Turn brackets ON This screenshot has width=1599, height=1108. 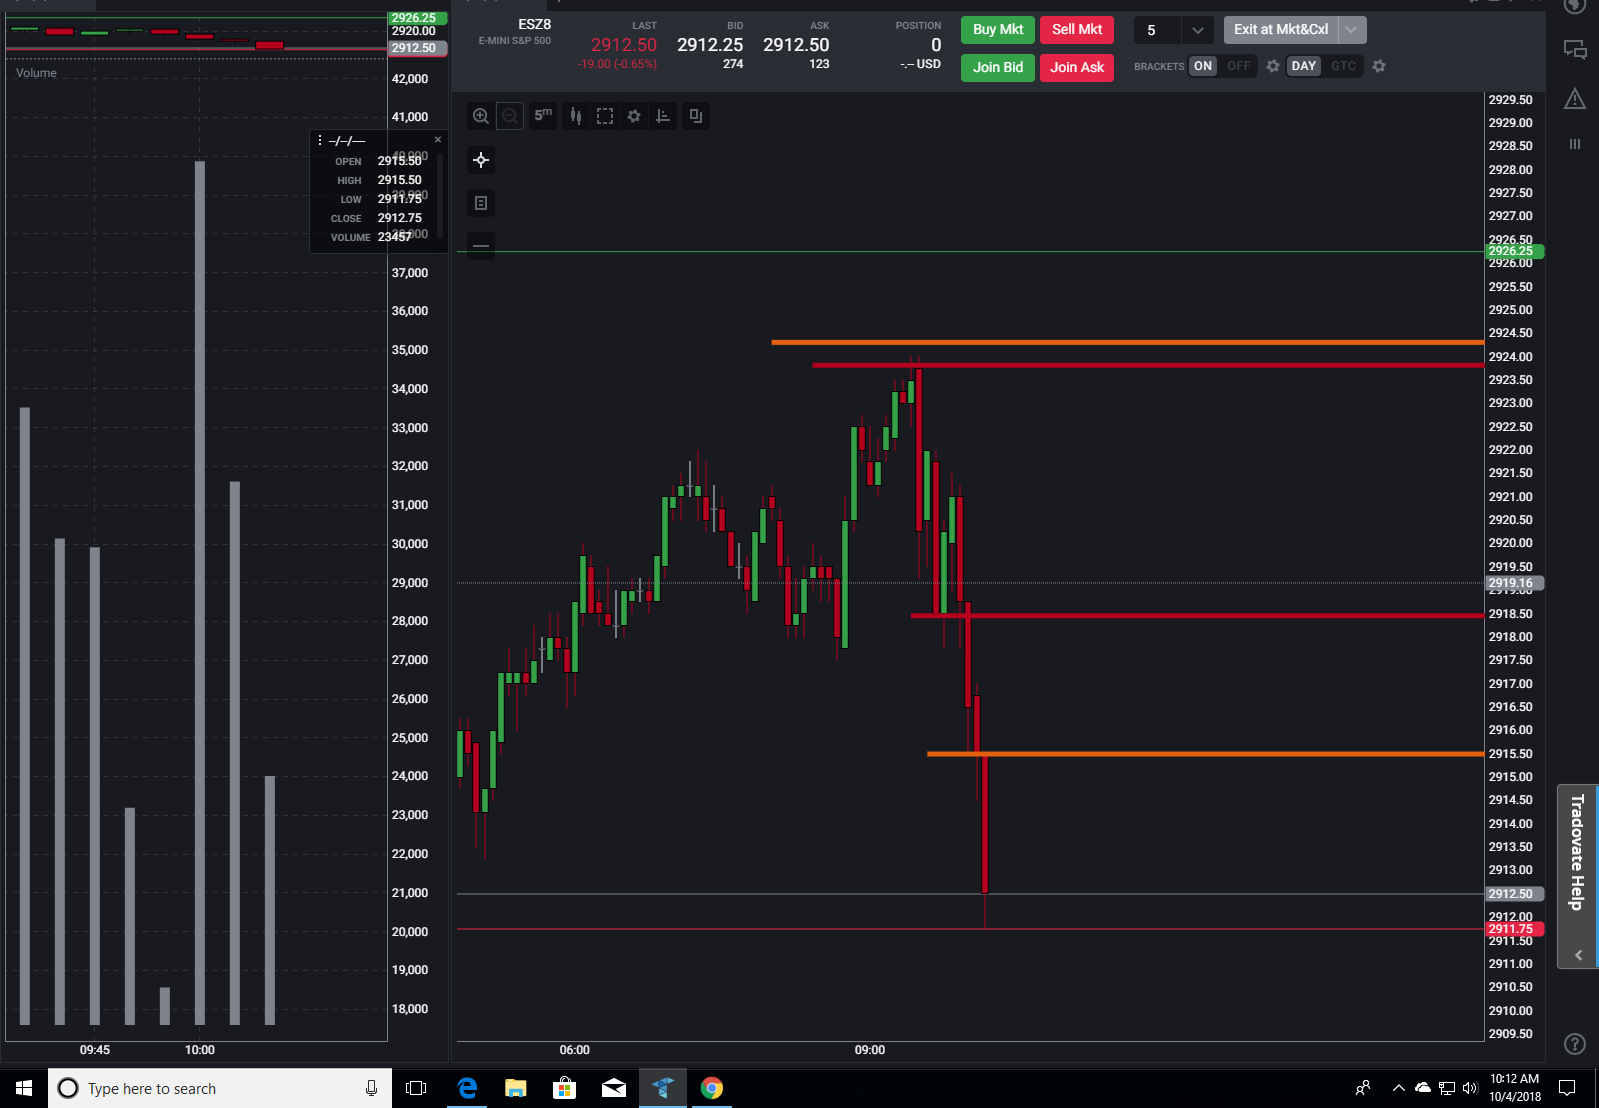[1203, 66]
